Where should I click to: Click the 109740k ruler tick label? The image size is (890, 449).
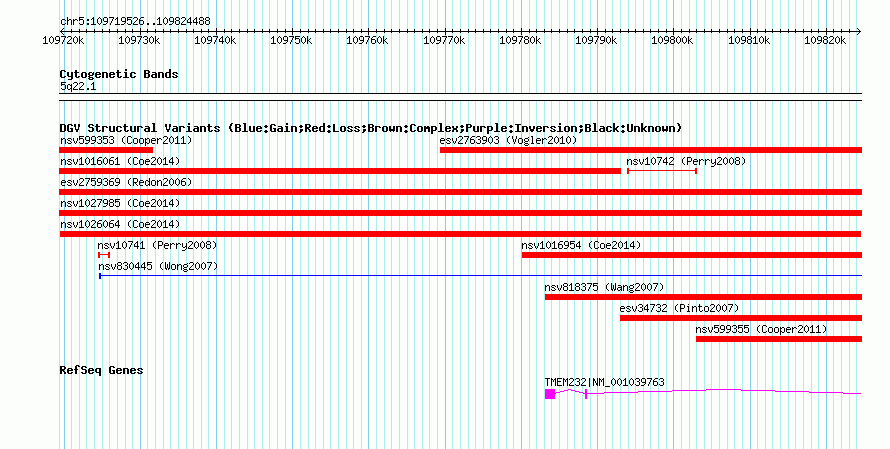pos(215,41)
